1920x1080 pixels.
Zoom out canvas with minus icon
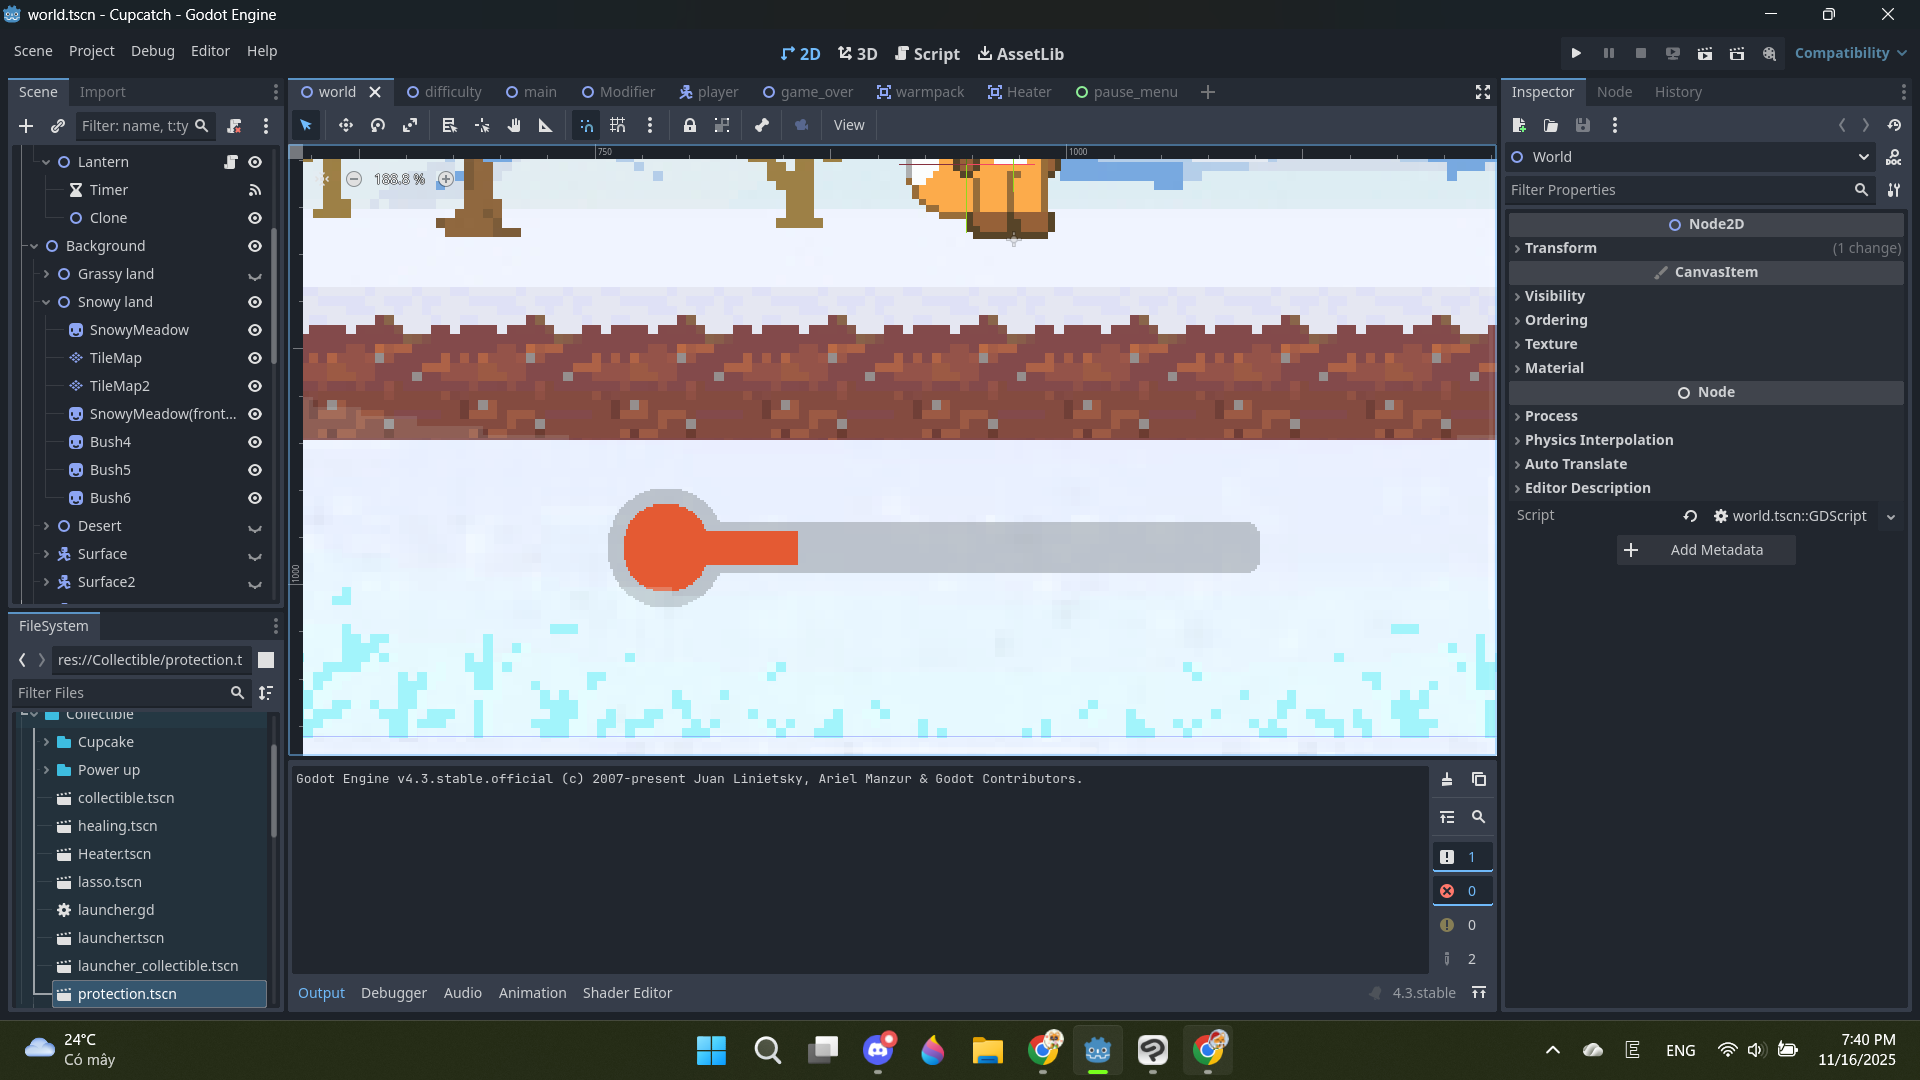tap(354, 179)
